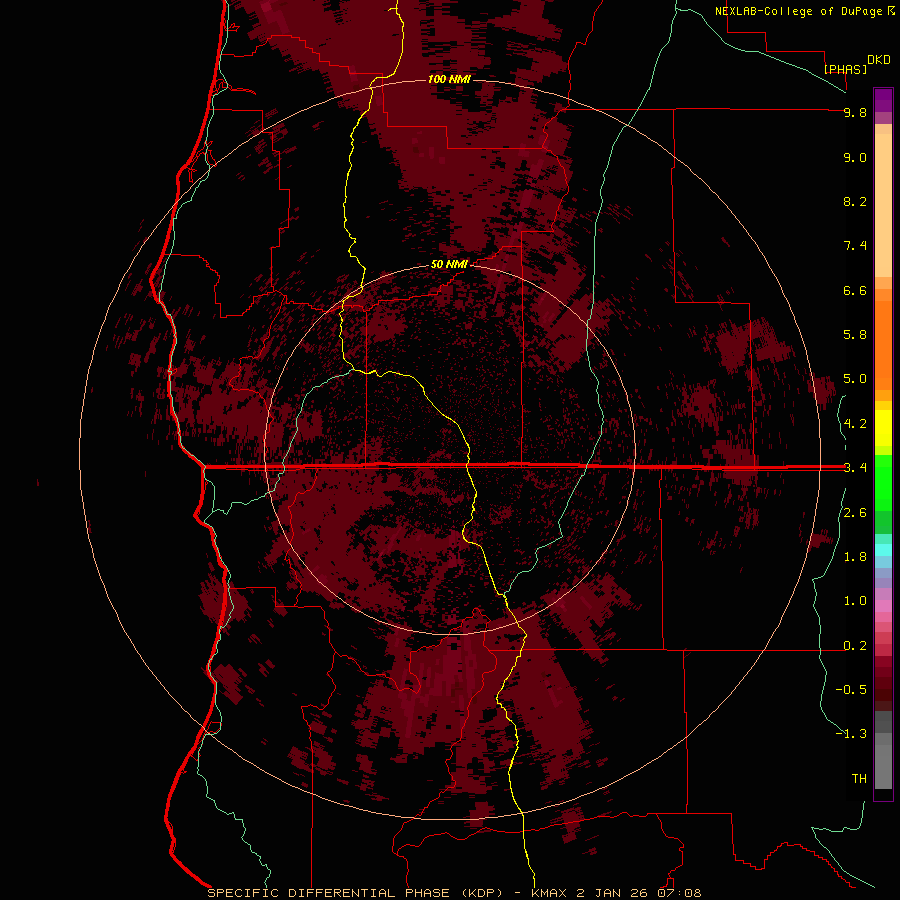The width and height of the screenshot is (900, 900).
Task: Select the 9.8 legend value
Action: tap(855, 112)
